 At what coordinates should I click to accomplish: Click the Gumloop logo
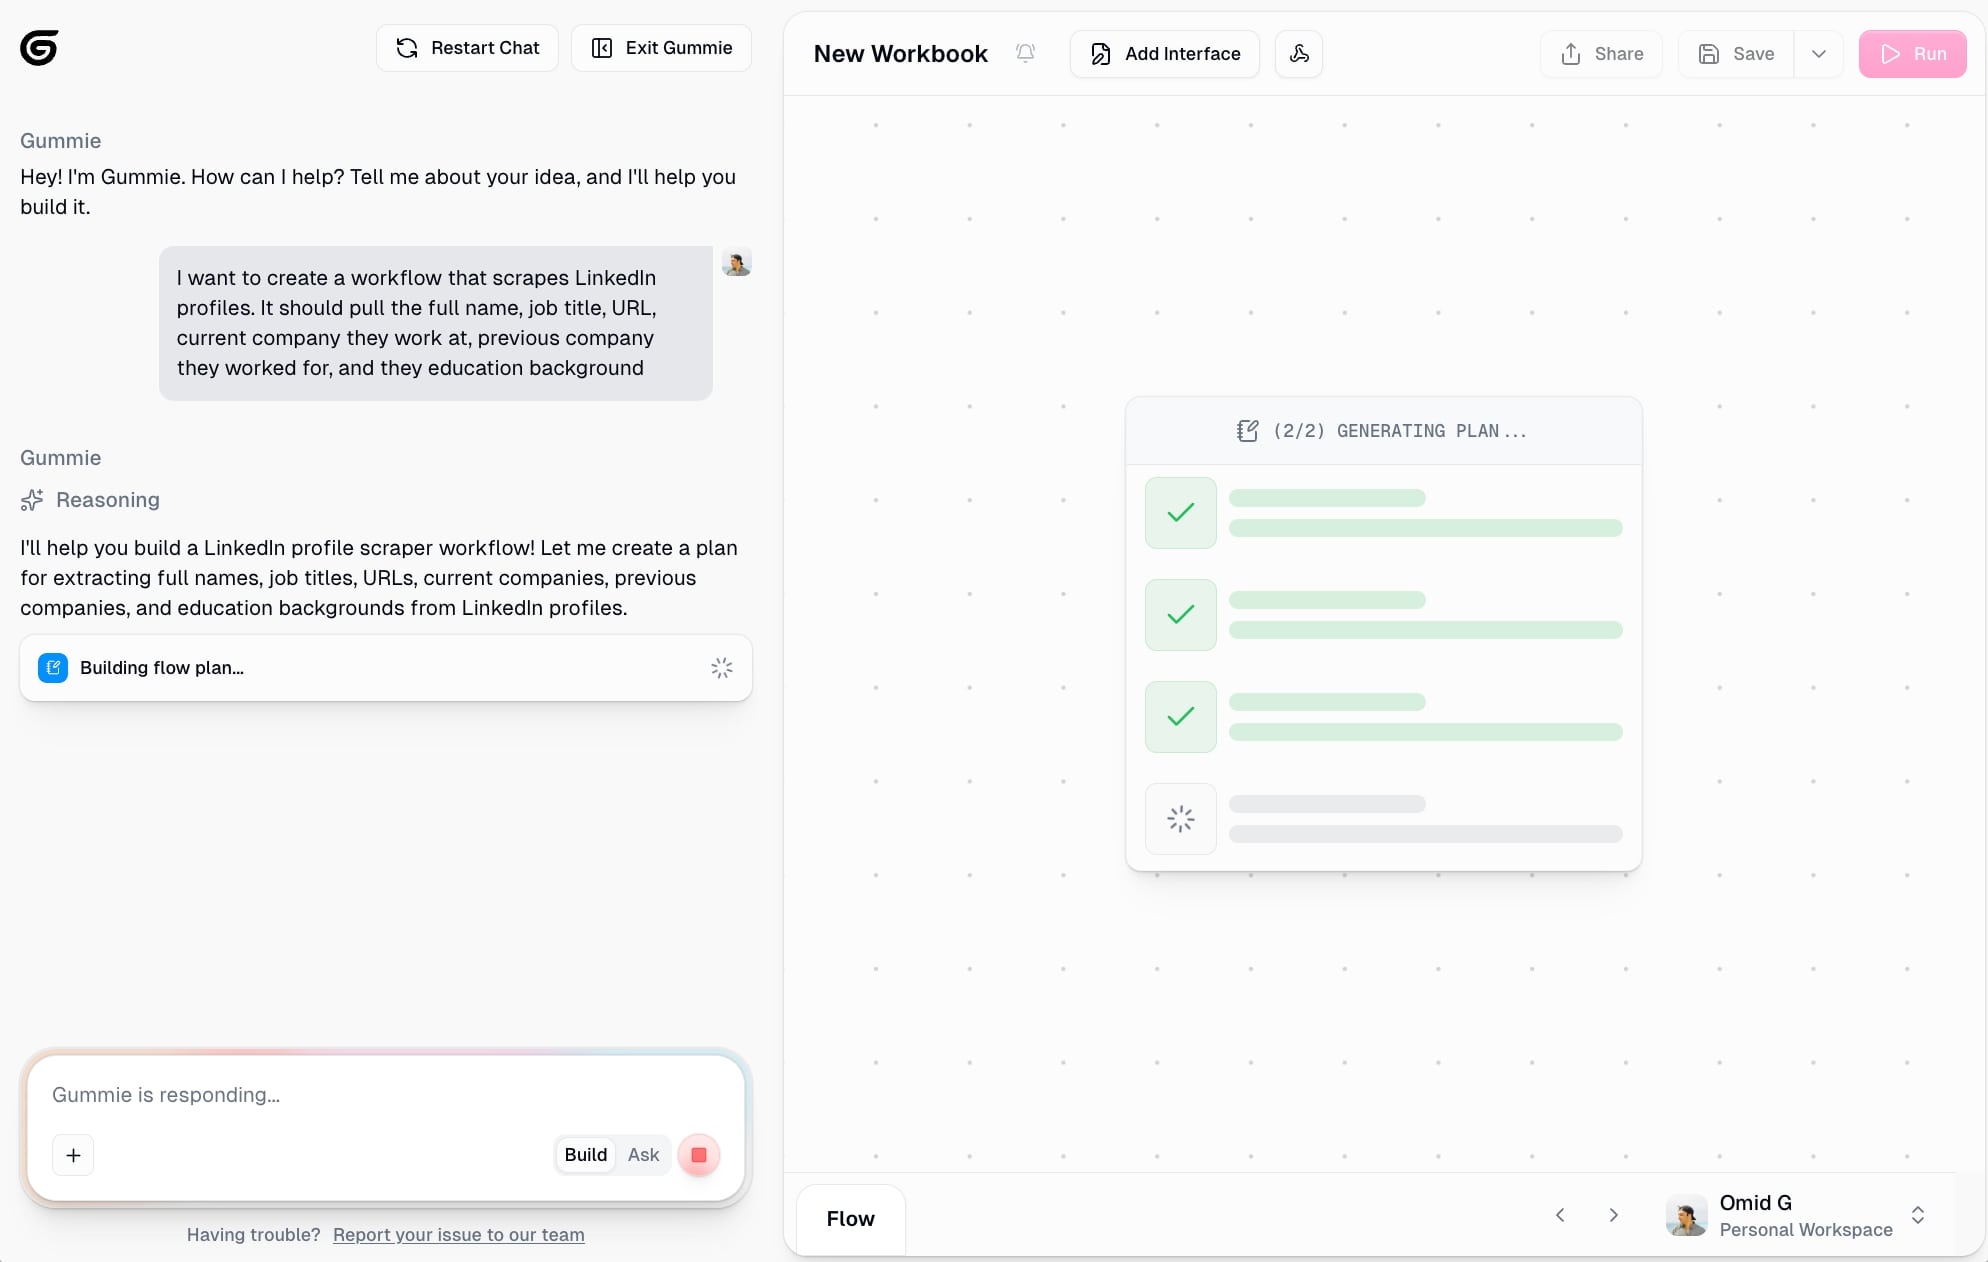tap(39, 47)
